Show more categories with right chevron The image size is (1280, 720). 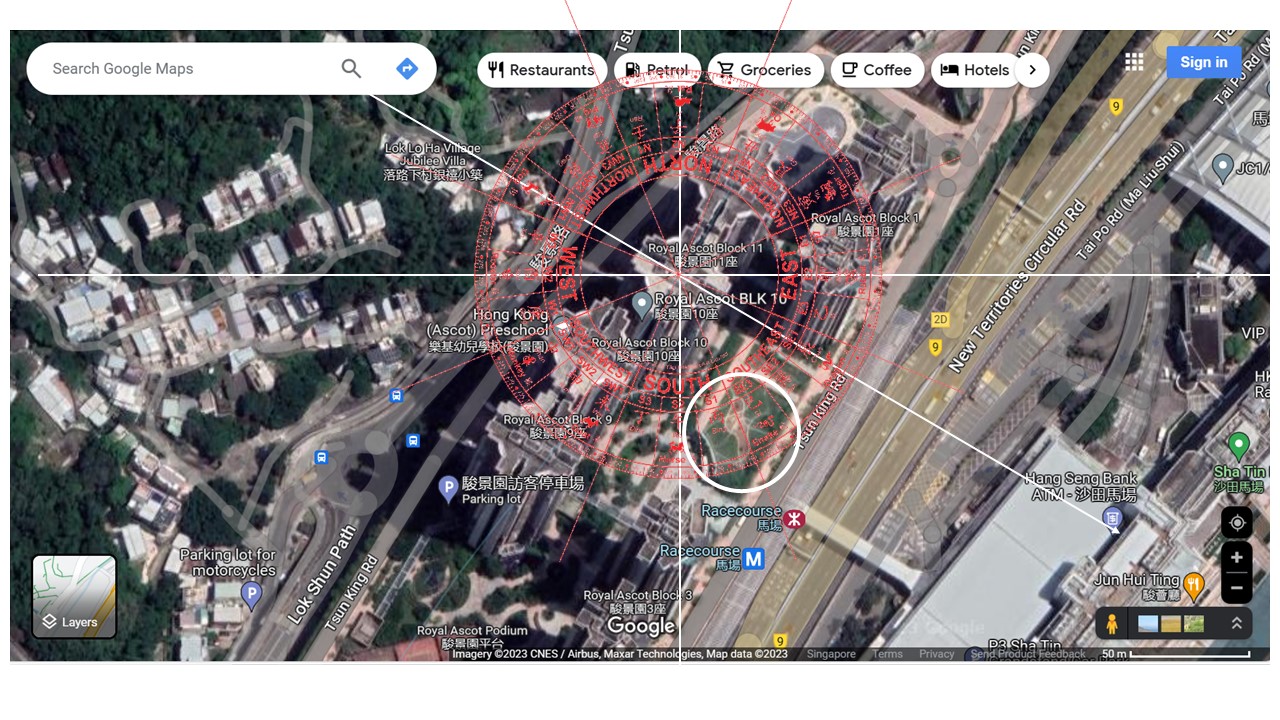(1032, 70)
